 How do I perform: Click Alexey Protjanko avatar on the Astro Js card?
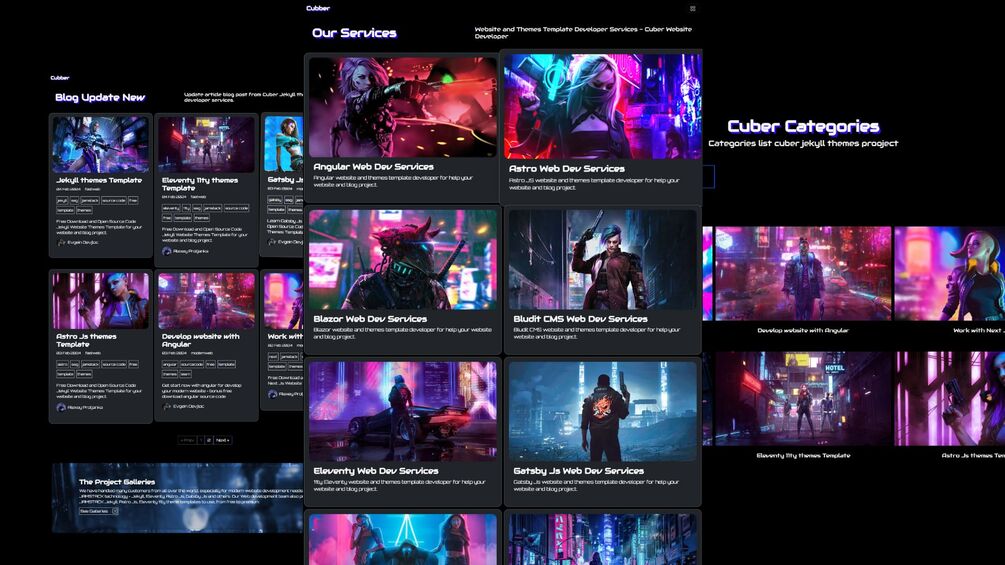click(x=61, y=407)
